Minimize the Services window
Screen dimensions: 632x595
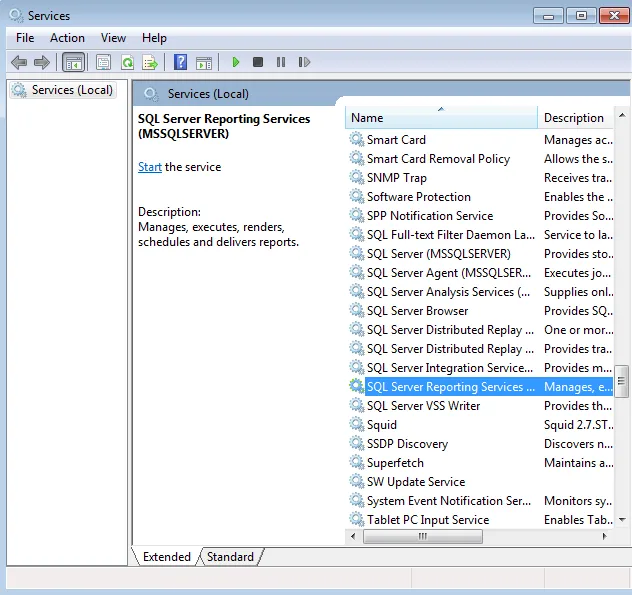[548, 16]
